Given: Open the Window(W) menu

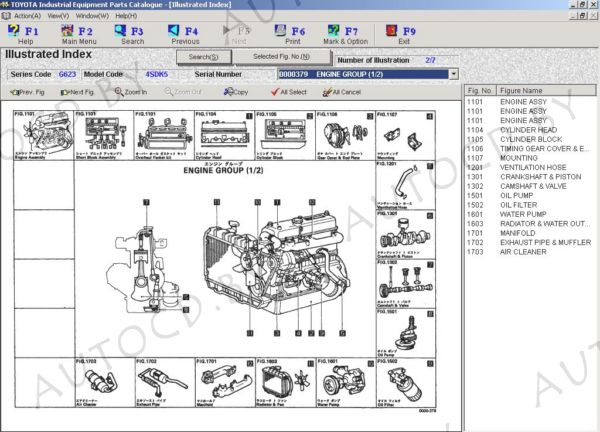Looking at the screenshot, I should [x=92, y=16].
